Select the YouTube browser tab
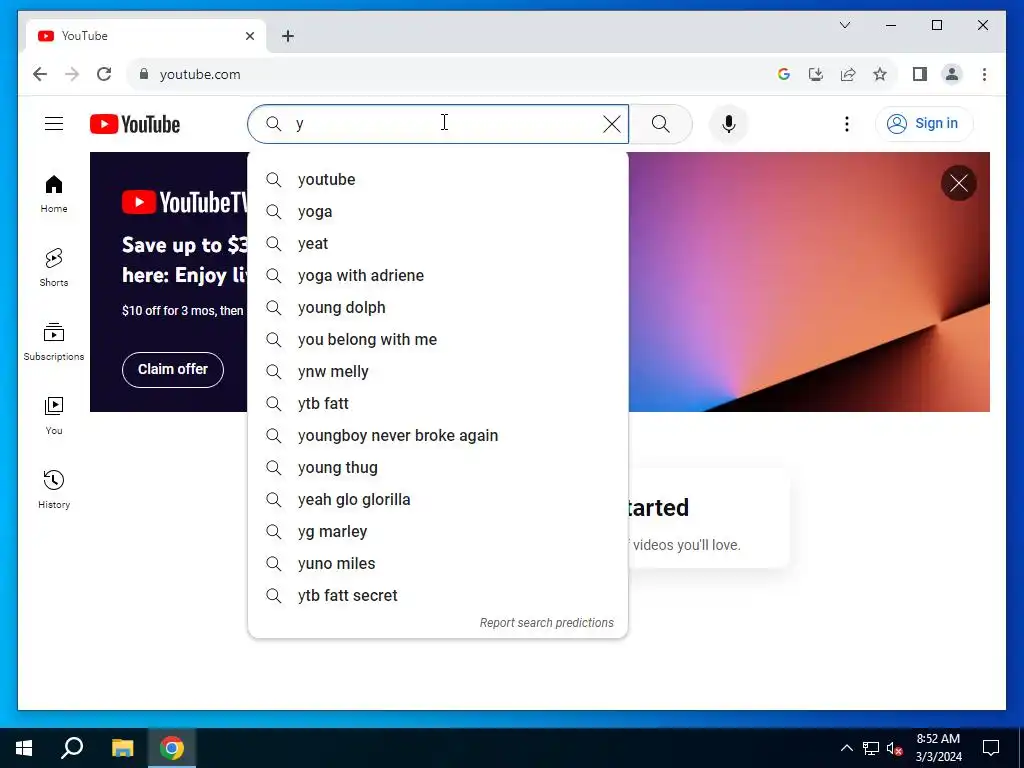Image resolution: width=1024 pixels, height=768 pixels. point(146,36)
